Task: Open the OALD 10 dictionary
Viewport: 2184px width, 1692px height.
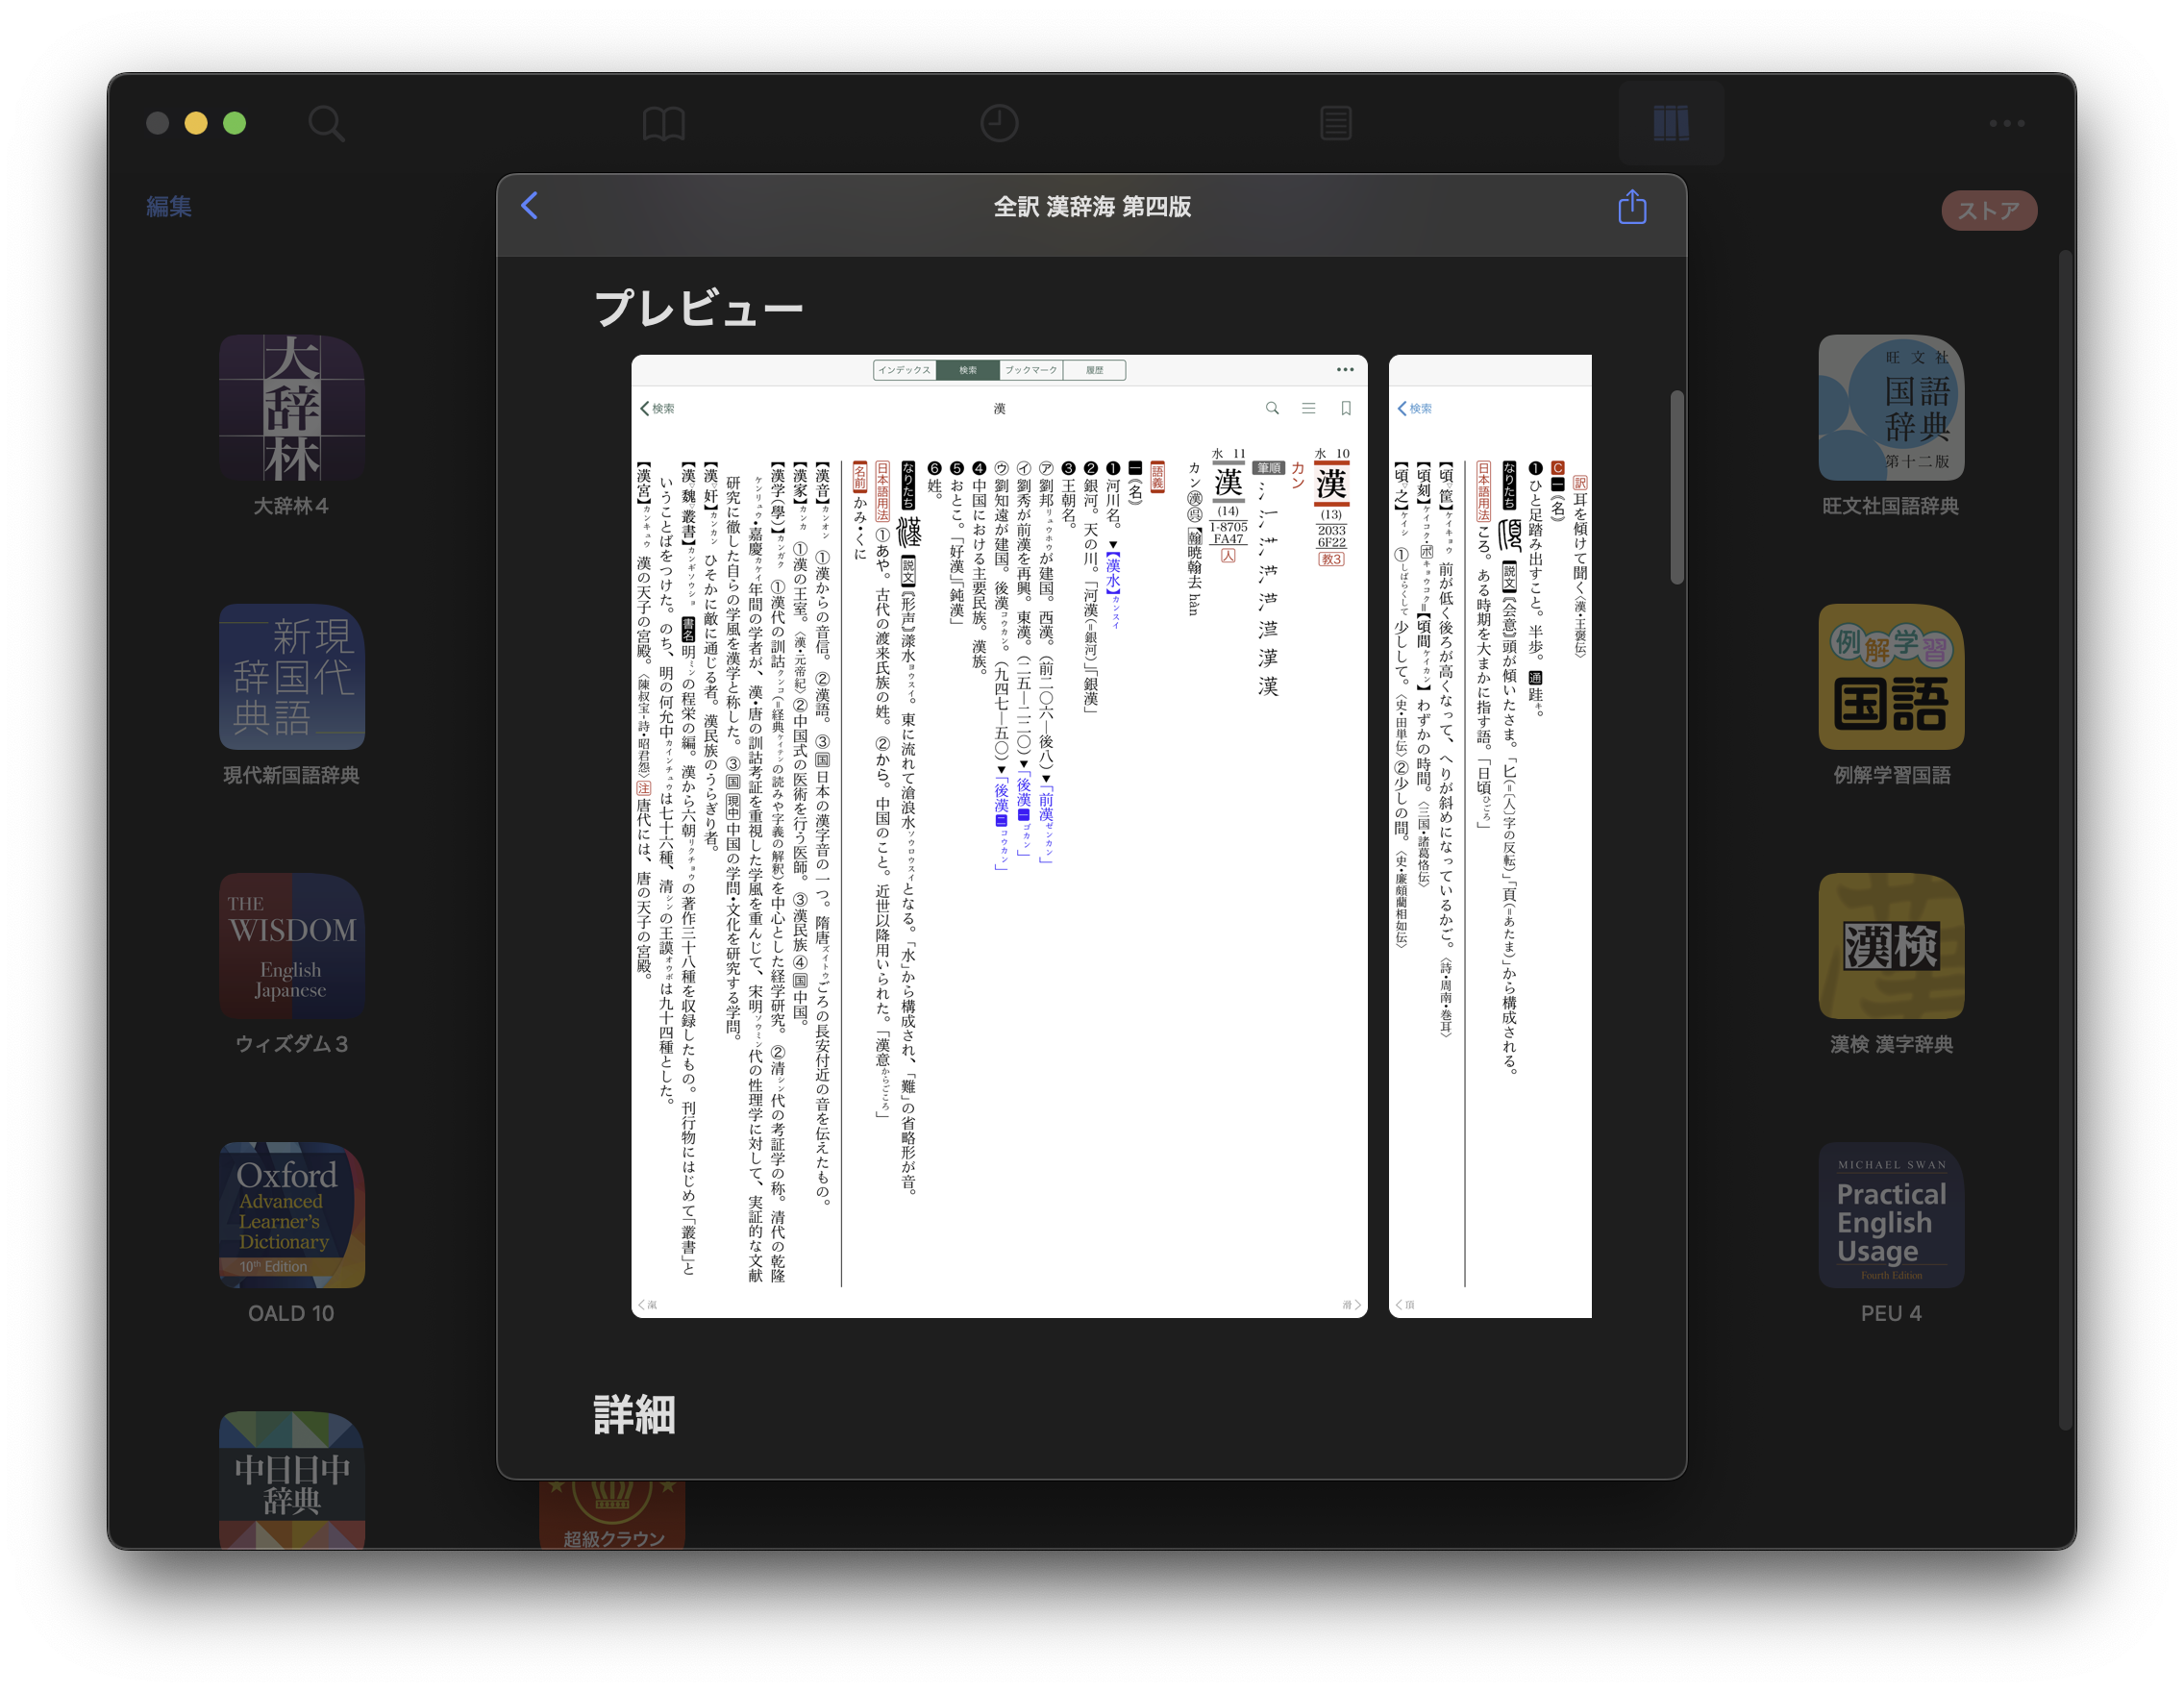Action: (x=291, y=1215)
